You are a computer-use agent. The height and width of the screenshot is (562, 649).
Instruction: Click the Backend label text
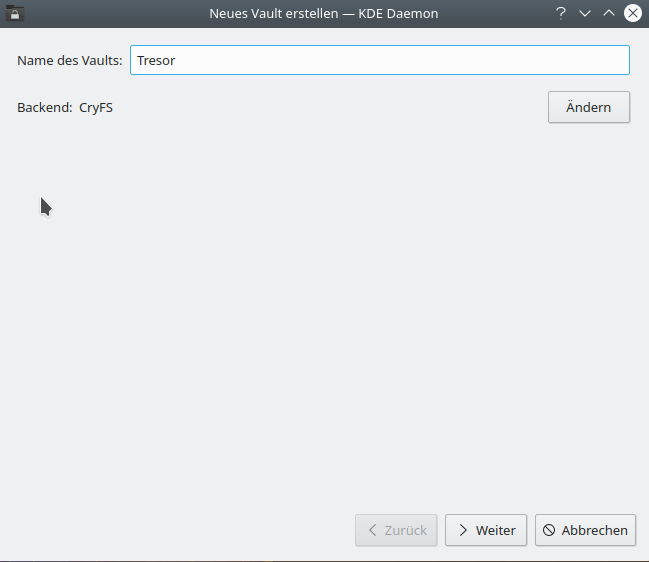45,108
